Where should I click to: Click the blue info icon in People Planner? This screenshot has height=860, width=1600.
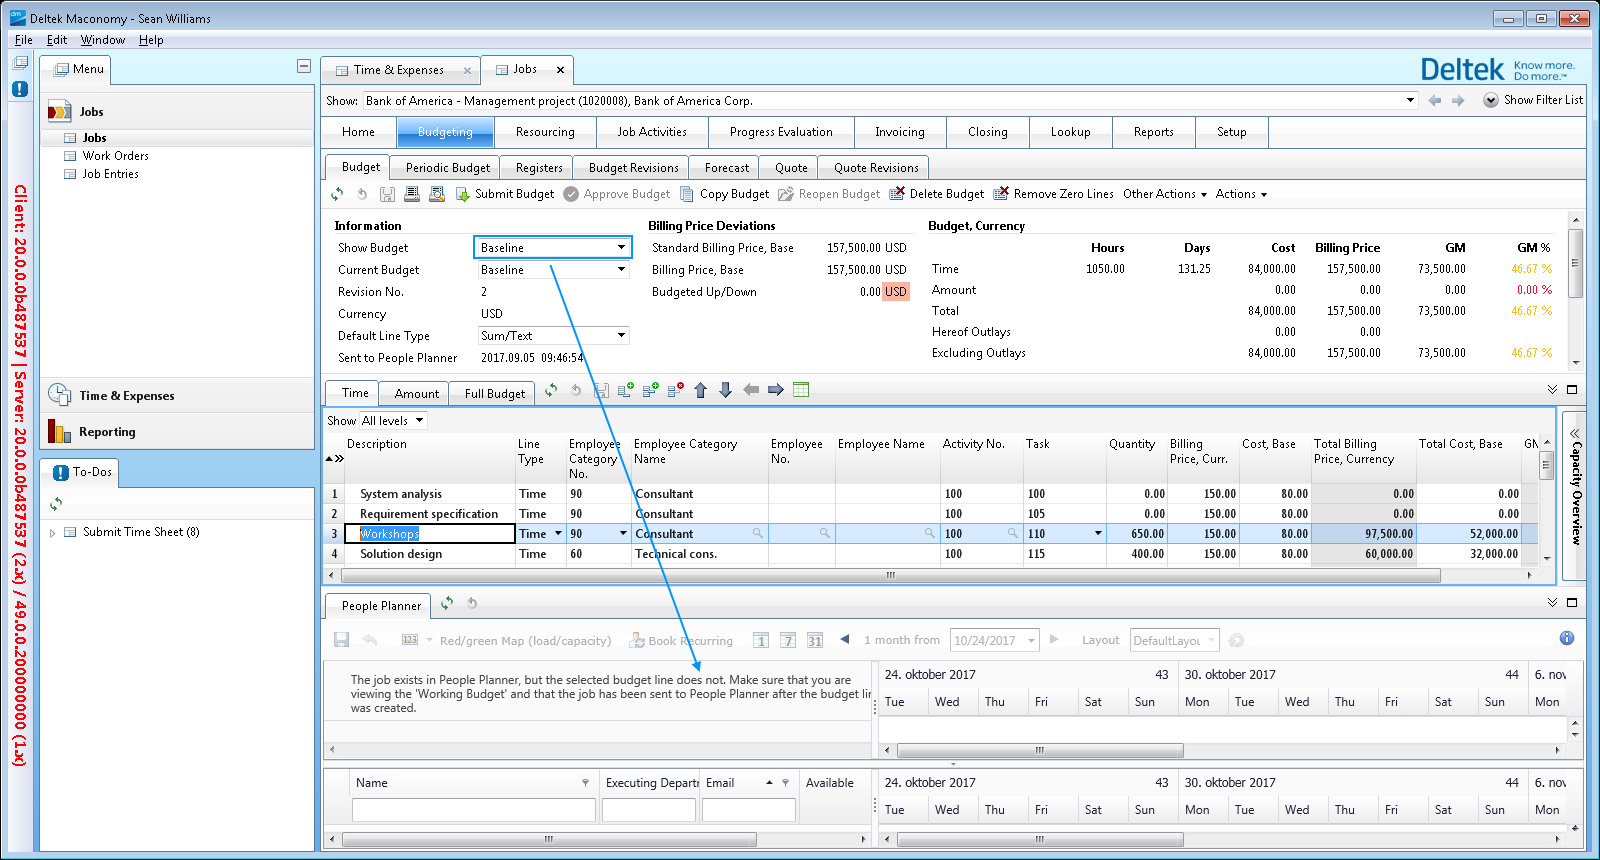[x=1566, y=638]
